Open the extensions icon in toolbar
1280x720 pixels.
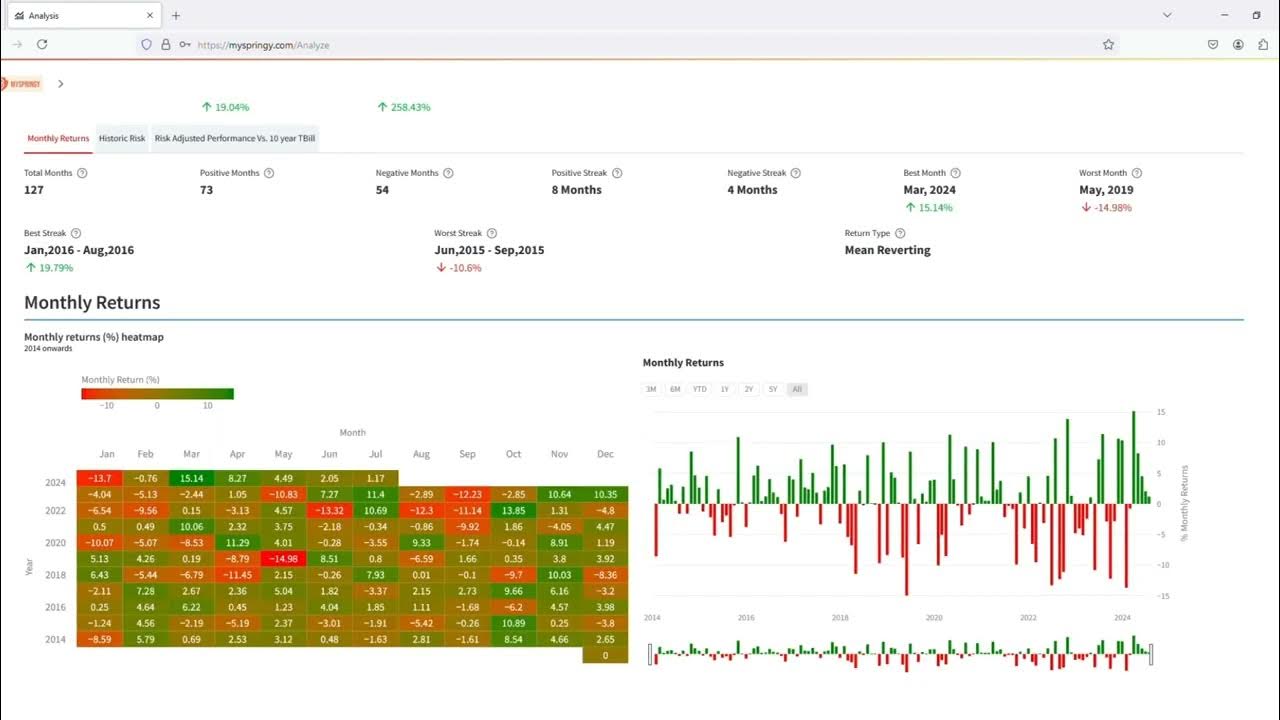pyautogui.click(x=1263, y=45)
